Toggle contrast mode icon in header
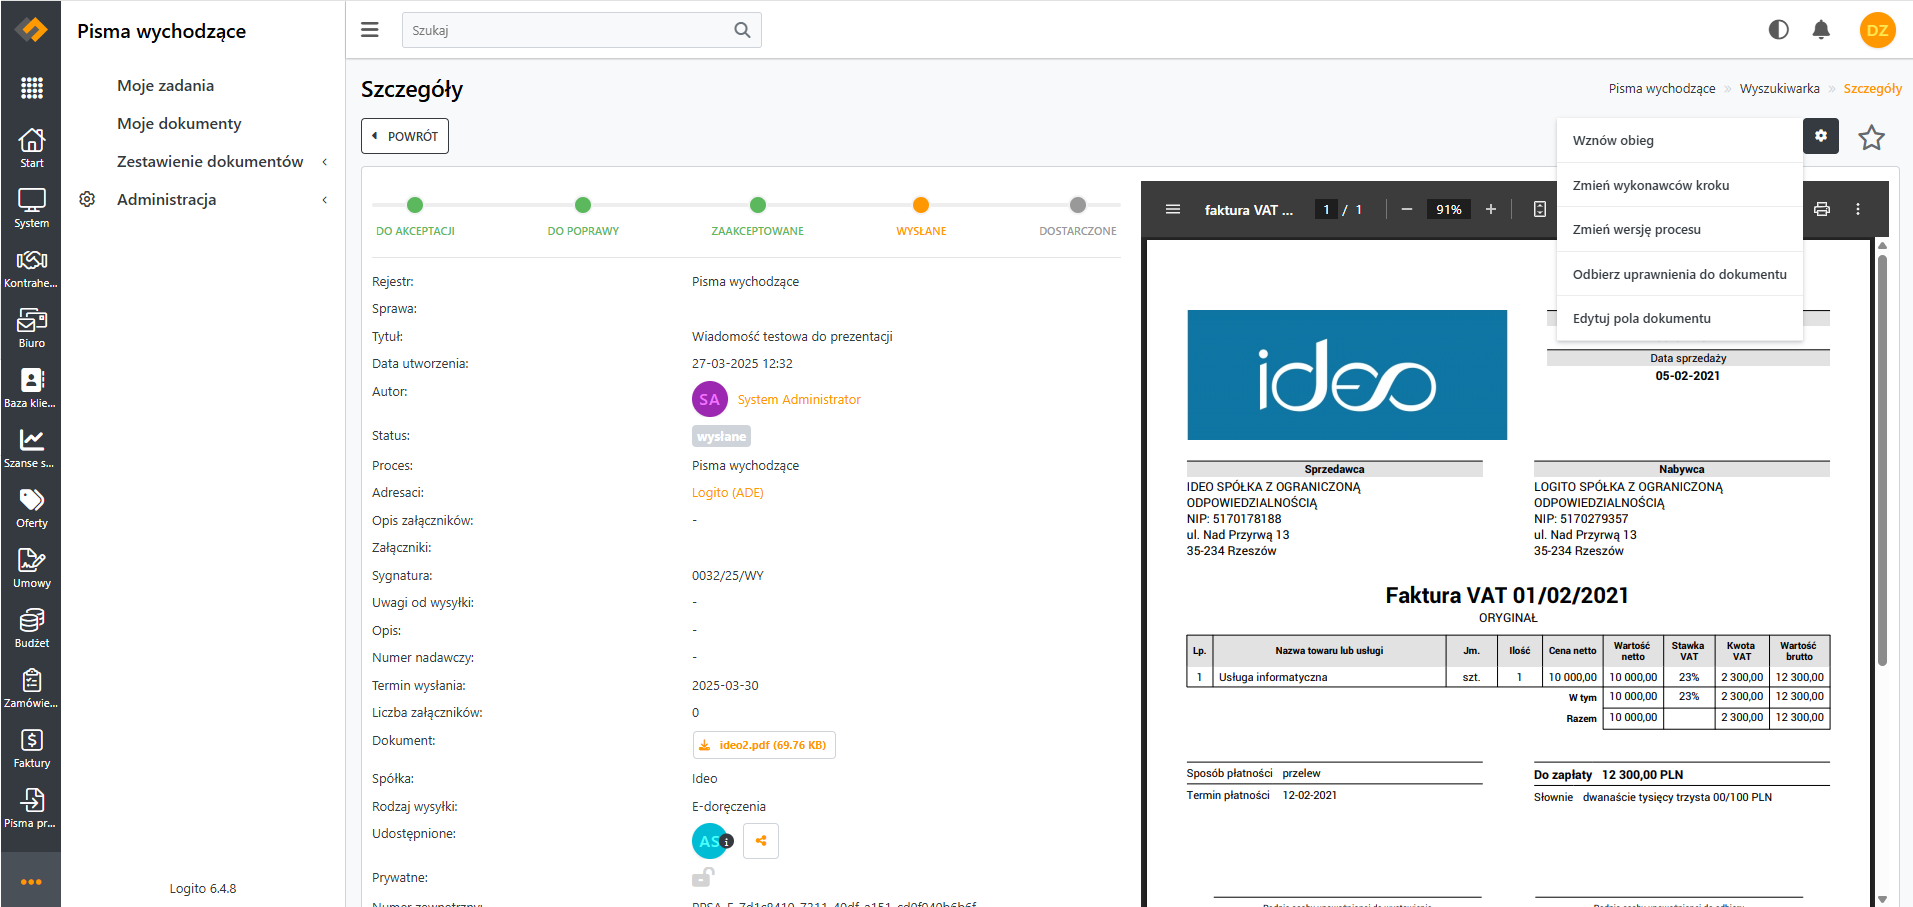This screenshot has width=1913, height=907. point(1778,30)
